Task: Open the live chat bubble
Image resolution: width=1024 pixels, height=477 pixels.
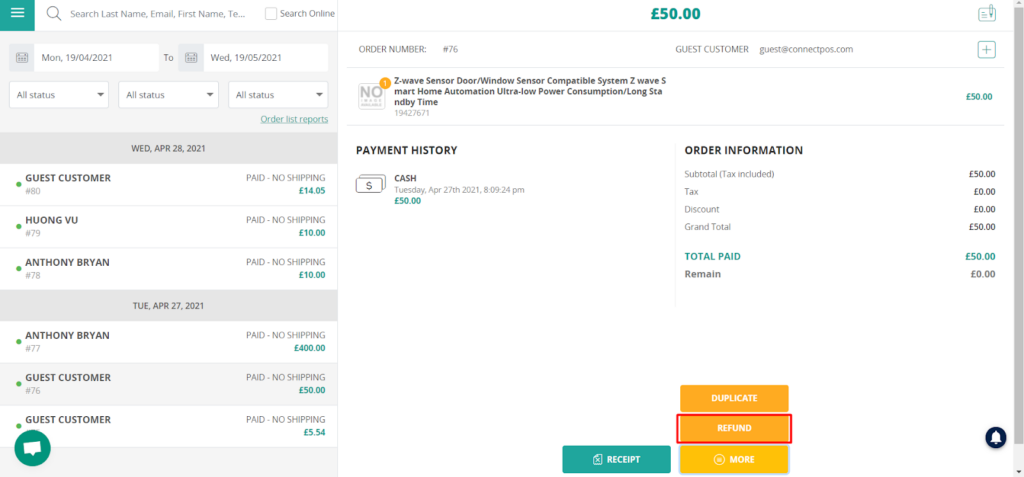Action: click(32, 449)
